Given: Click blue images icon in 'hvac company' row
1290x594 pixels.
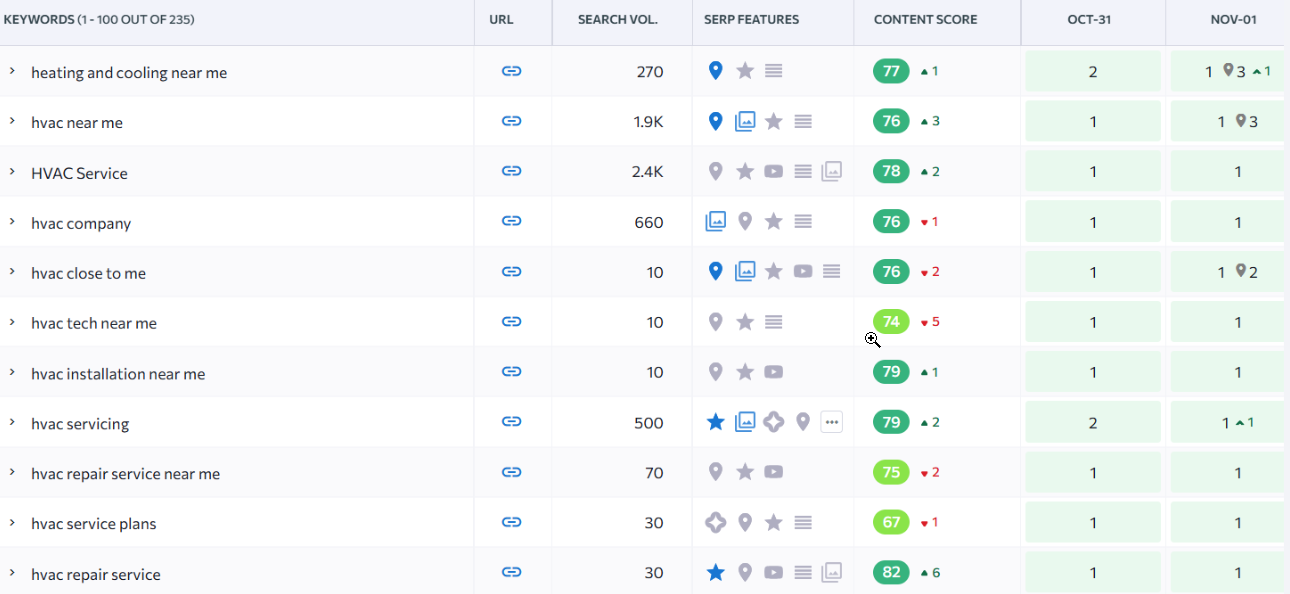Looking at the screenshot, I should [x=715, y=221].
